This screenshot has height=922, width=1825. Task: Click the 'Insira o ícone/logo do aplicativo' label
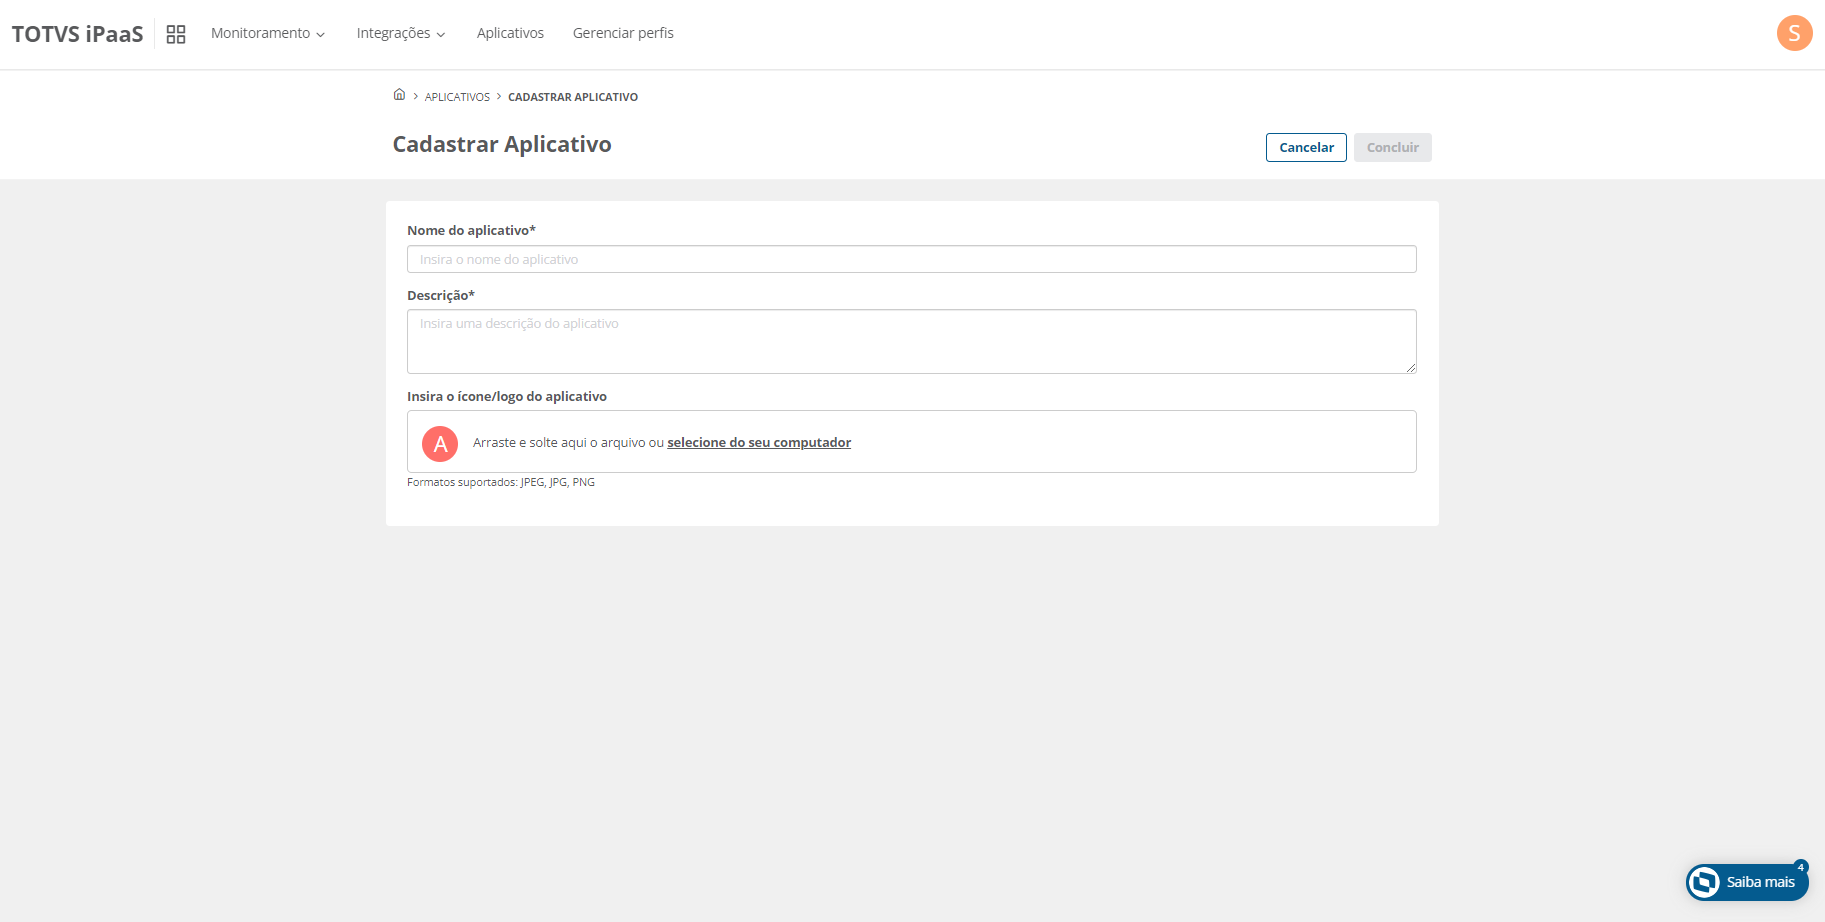507,396
